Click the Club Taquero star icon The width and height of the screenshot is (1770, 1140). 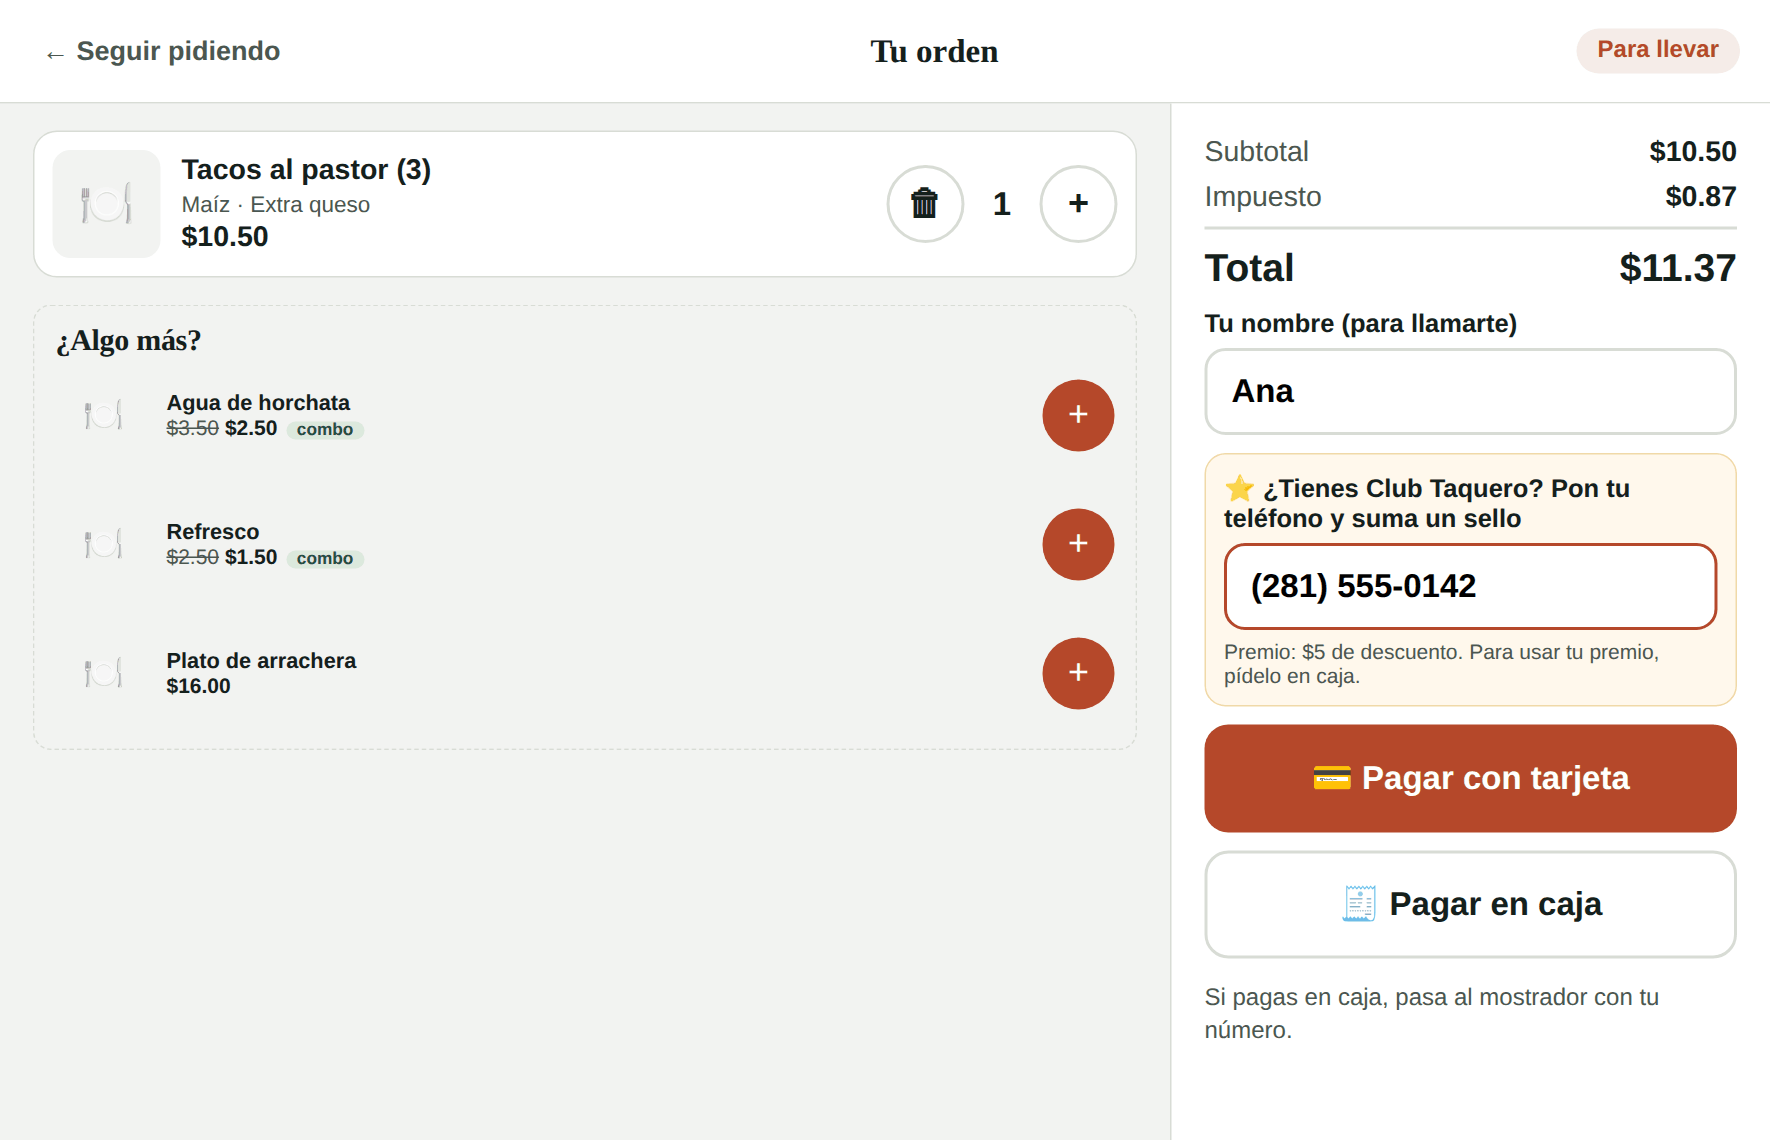pos(1239,488)
